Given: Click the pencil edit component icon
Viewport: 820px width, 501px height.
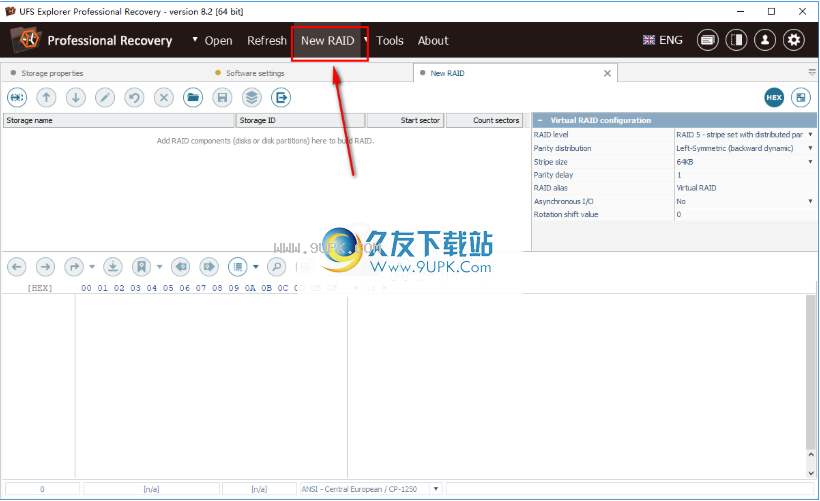Looking at the screenshot, I should click(105, 97).
